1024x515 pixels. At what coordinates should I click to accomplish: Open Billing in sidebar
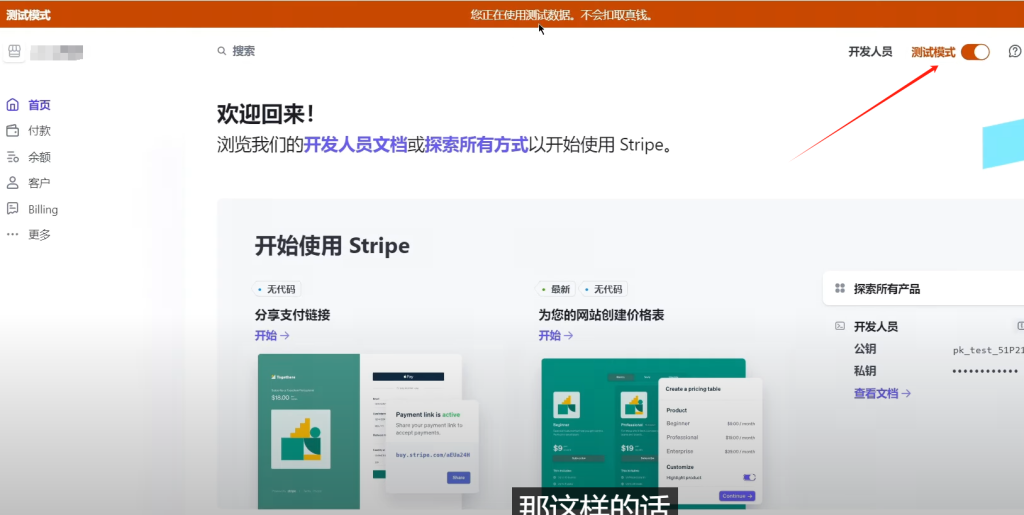tap(43, 210)
